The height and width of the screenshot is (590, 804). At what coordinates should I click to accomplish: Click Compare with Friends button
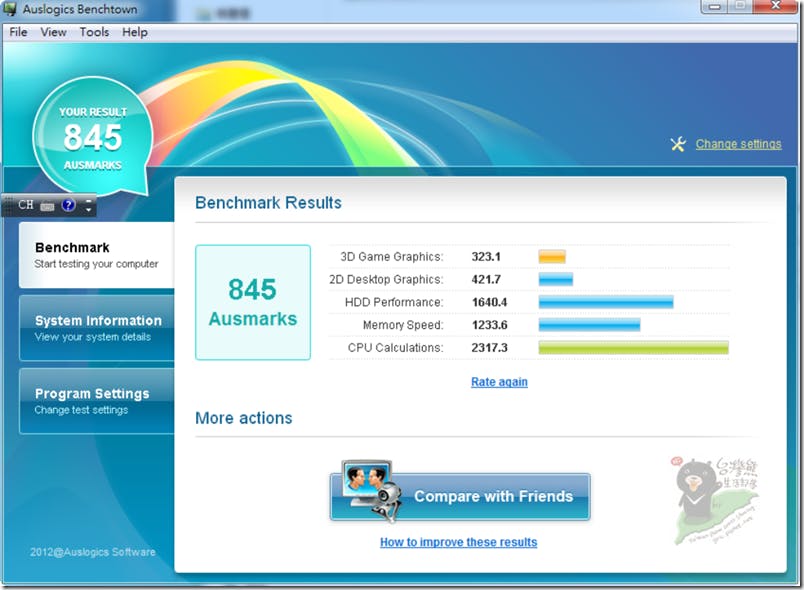point(460,496)
